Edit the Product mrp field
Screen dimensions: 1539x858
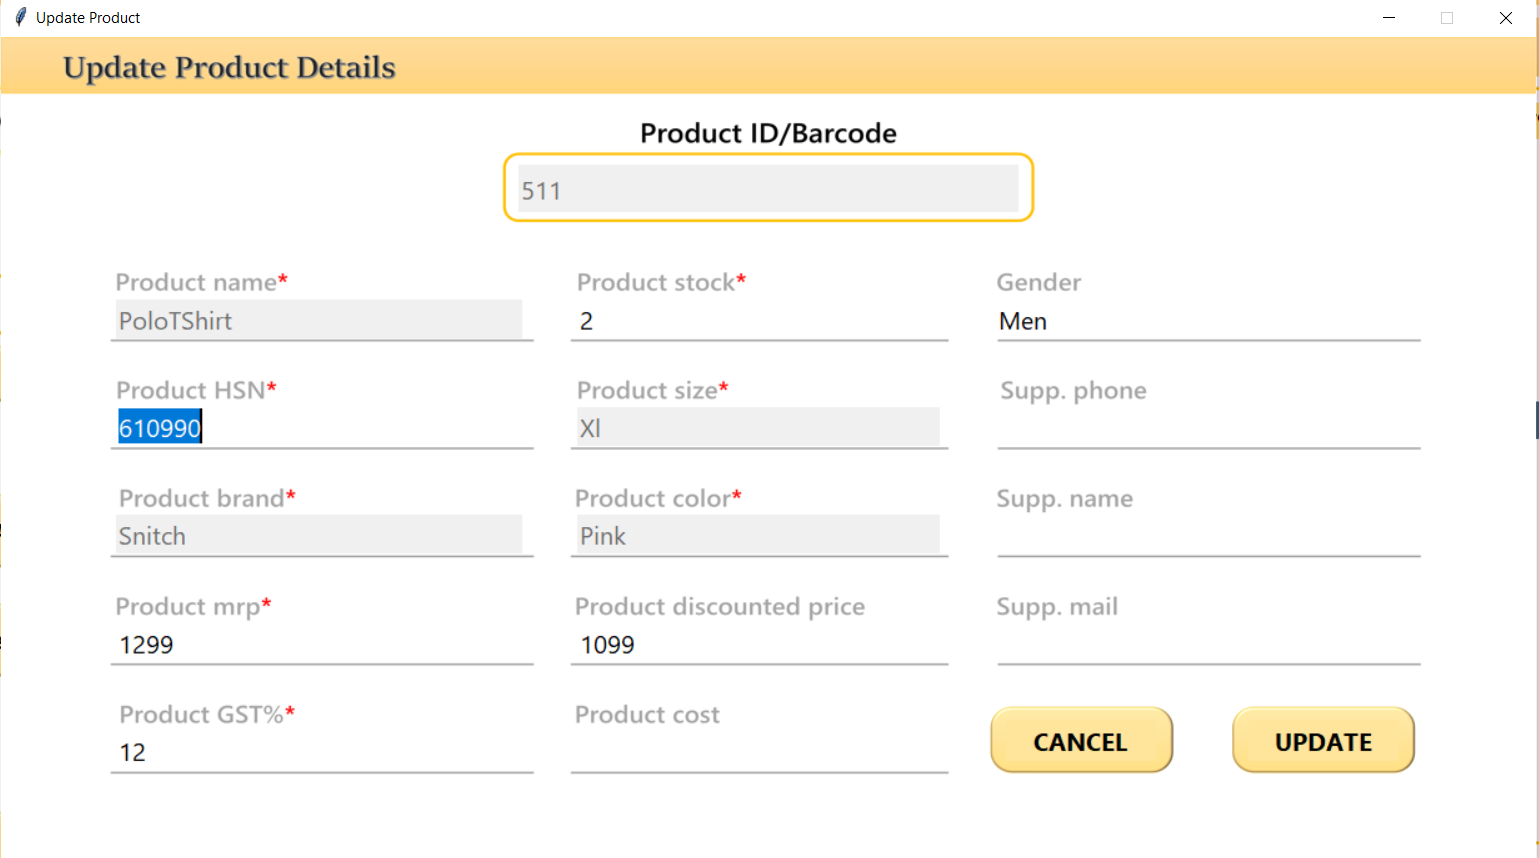[x=322, y=644]
